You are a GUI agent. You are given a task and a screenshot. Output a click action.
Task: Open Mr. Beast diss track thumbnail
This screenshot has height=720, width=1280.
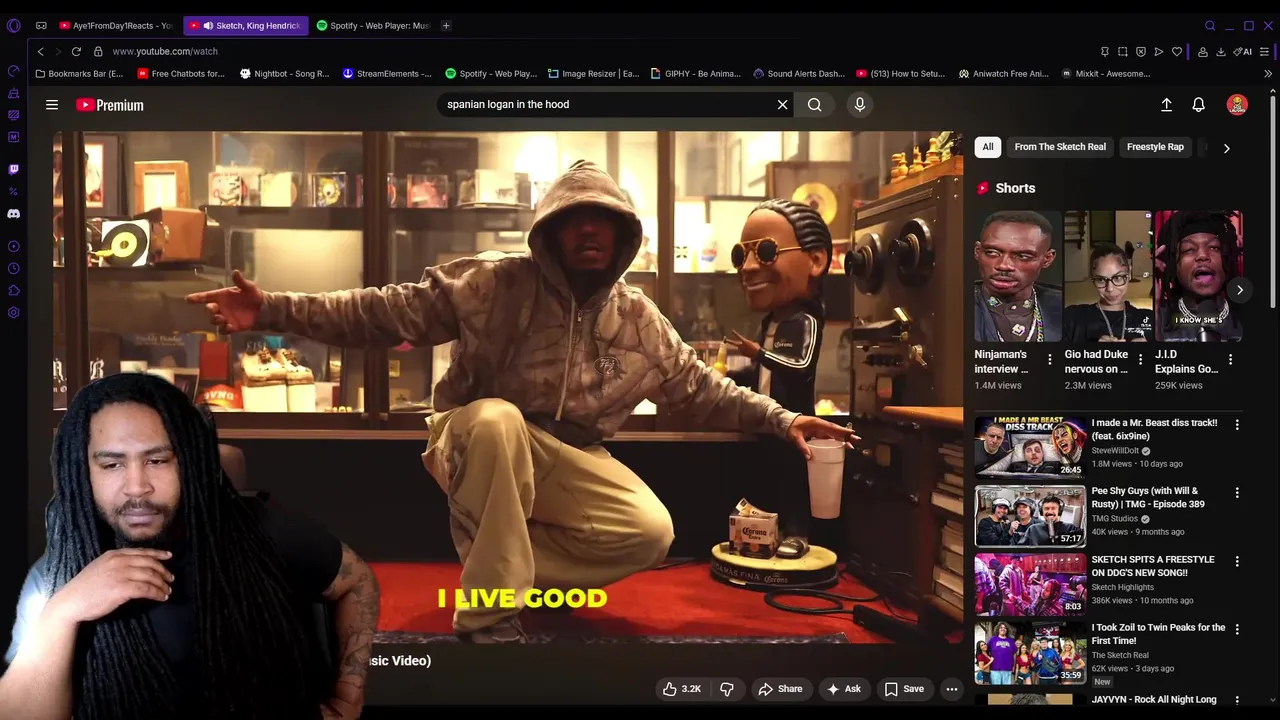tap(1030, 447)
